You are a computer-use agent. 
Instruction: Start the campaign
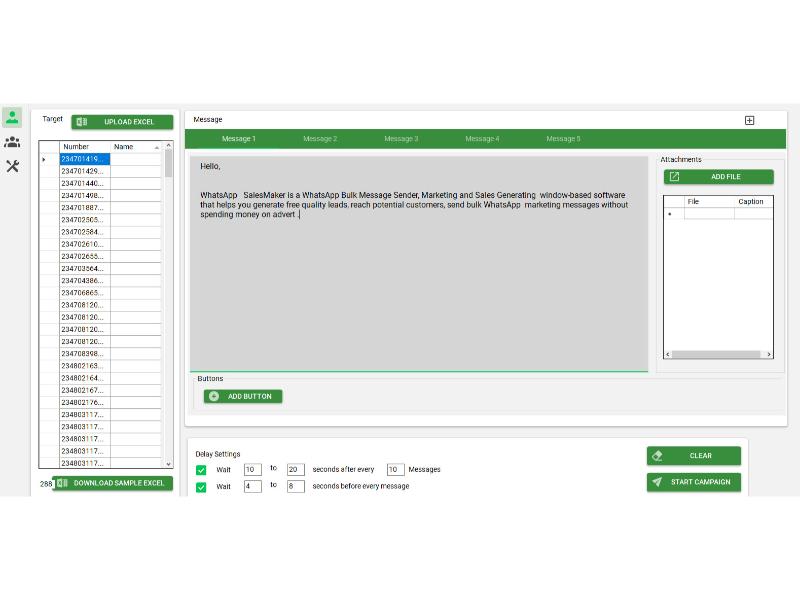(x=693, y=481)
